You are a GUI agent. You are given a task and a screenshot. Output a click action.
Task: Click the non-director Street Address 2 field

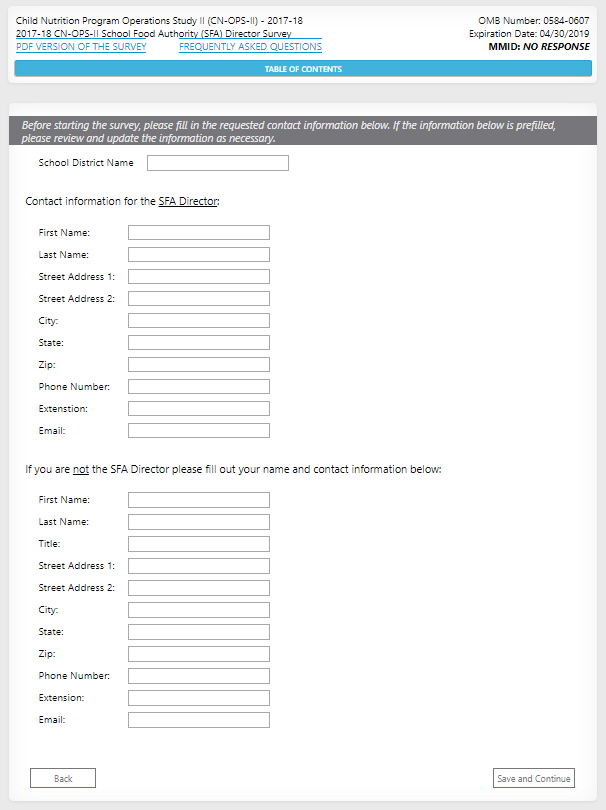click(199, 588)
